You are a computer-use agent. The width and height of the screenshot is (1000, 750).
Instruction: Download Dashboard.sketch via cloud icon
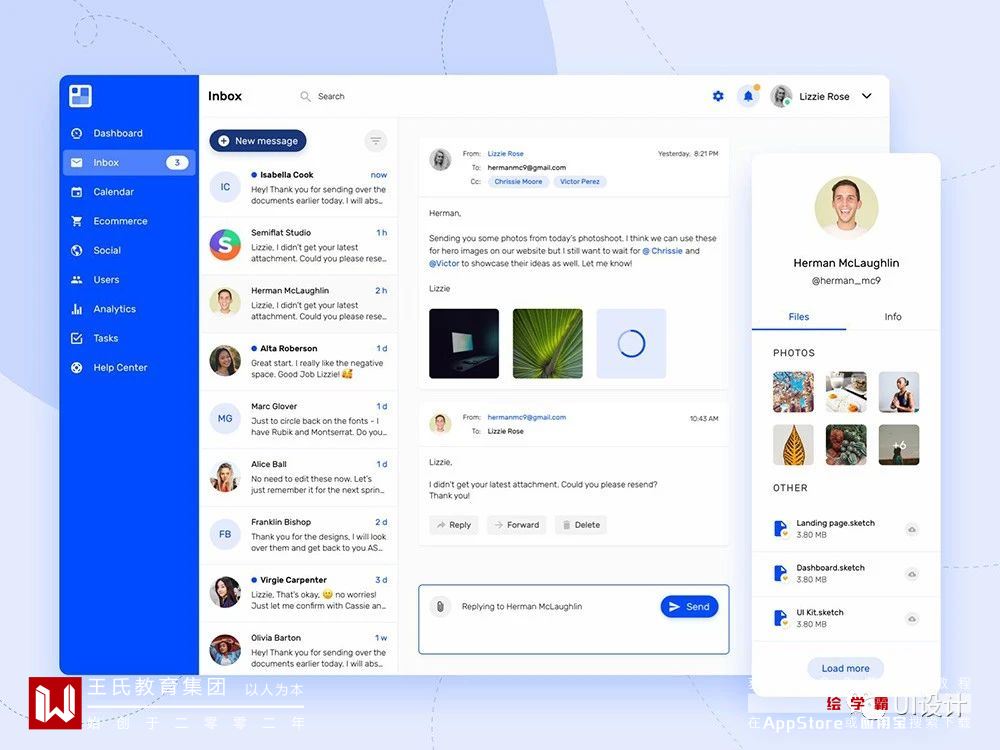point(912,574)
